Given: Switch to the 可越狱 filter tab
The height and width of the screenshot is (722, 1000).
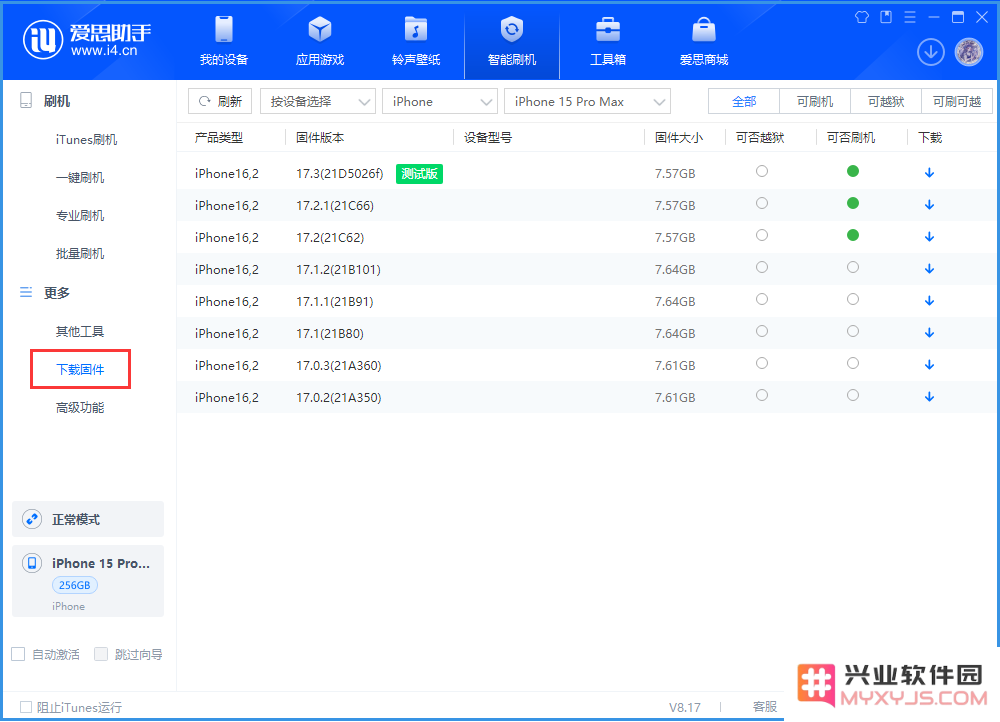Looking at the screenshot, I should pyautogui.click(x=886, y=101).
